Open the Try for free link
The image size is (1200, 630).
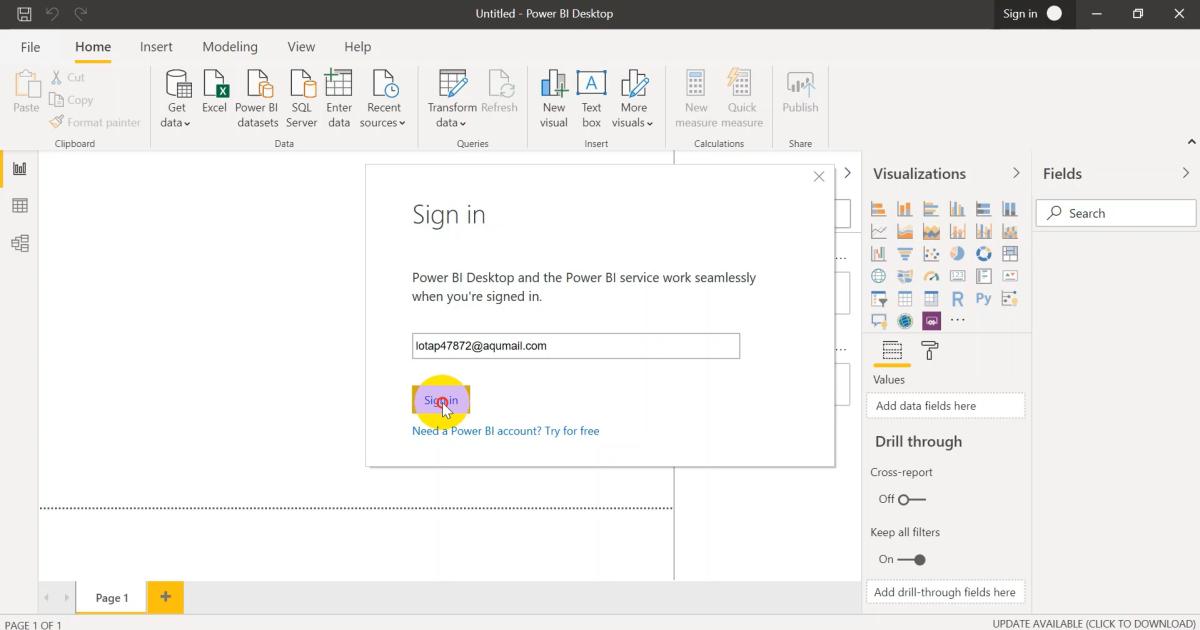[x=570, y=430]
